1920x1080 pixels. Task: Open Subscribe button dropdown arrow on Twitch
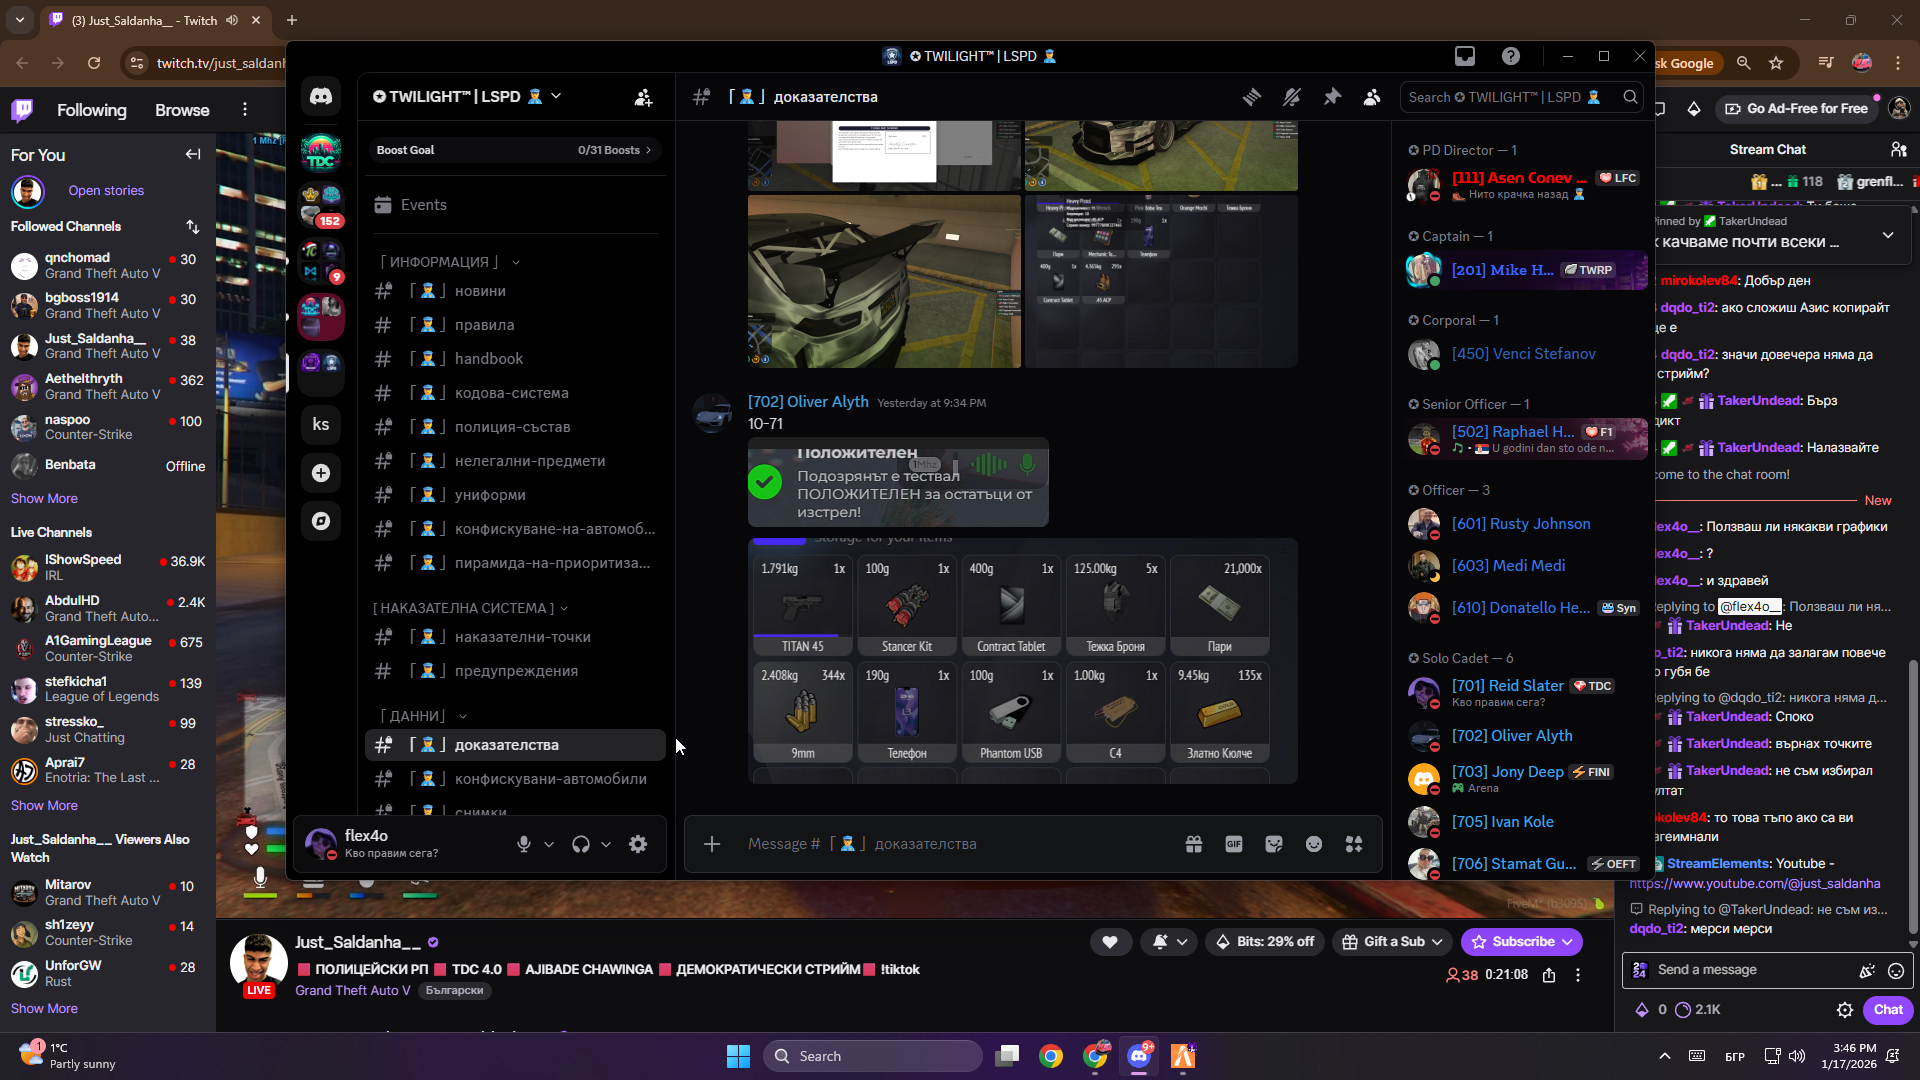click(1568, 942)
